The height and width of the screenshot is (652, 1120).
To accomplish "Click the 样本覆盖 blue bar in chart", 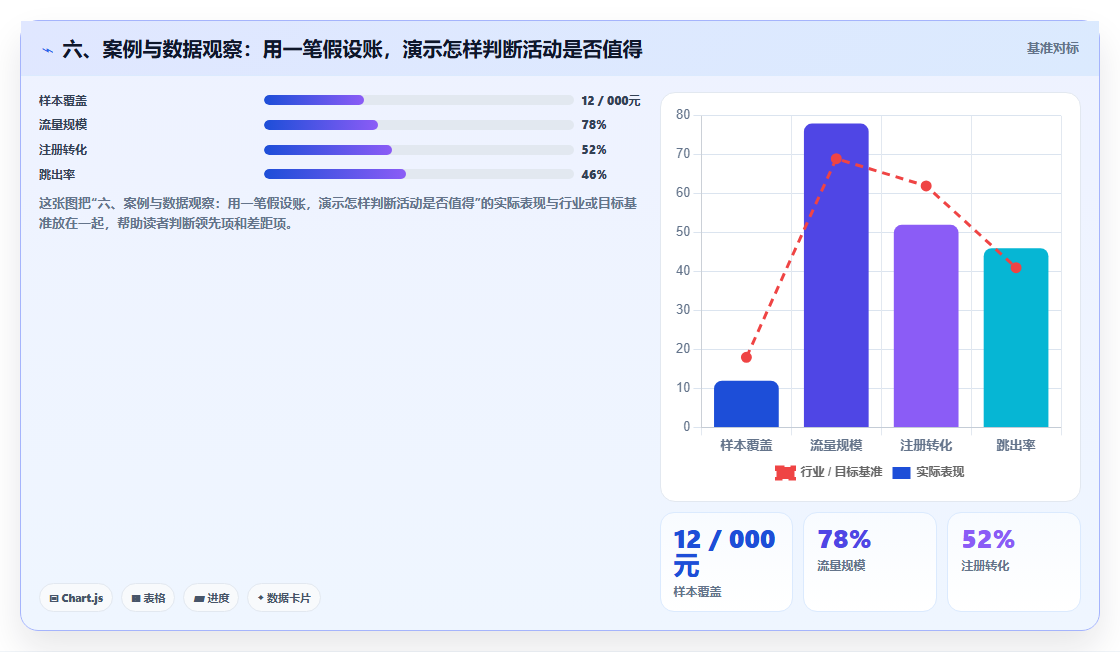I will (x=746, y=403).
